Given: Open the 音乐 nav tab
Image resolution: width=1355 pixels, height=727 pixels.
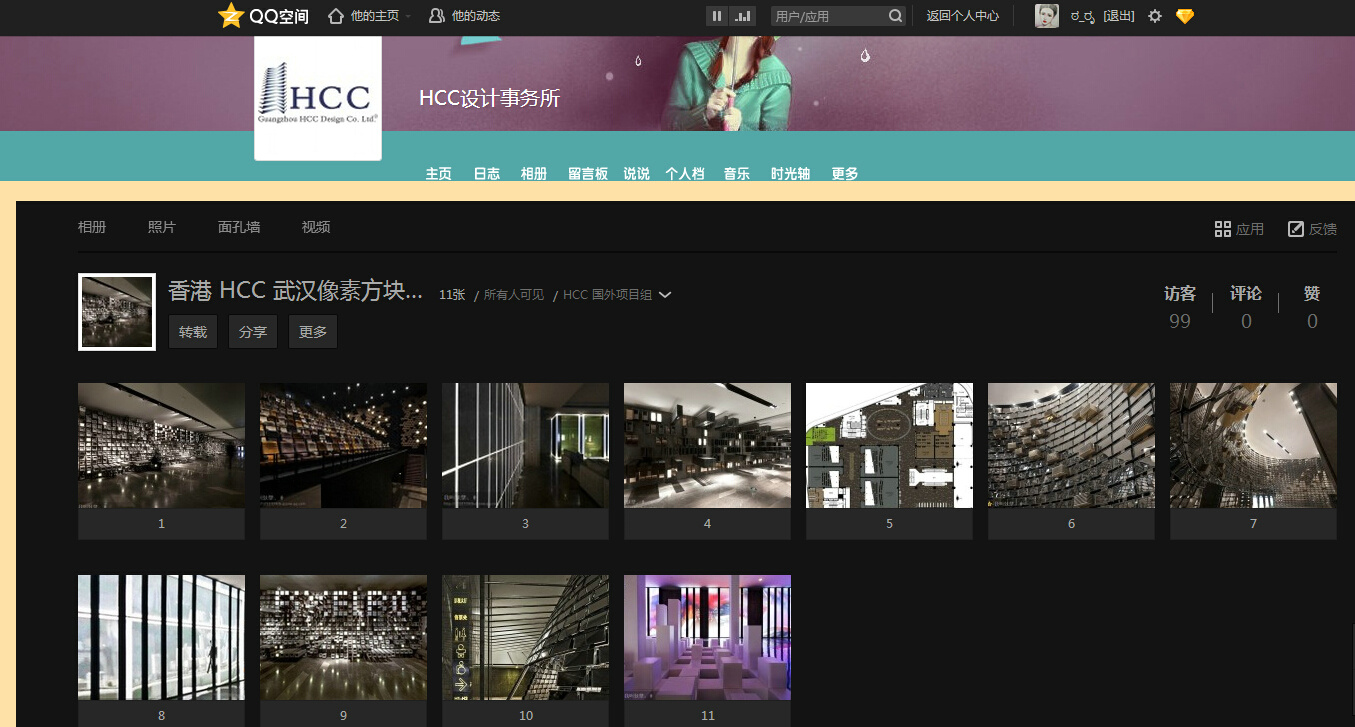Looking at the screenshot, I should [x=737, y=174].
